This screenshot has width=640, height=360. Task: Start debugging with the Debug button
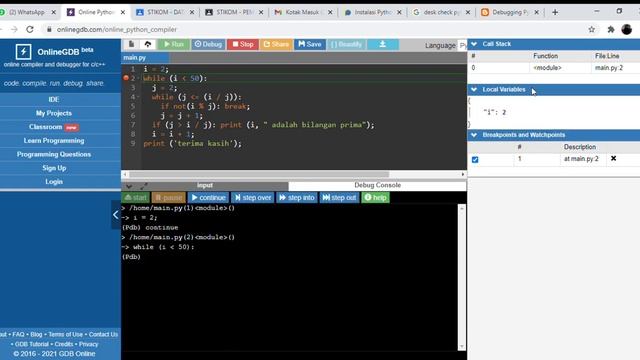click(x=208, y=44)
